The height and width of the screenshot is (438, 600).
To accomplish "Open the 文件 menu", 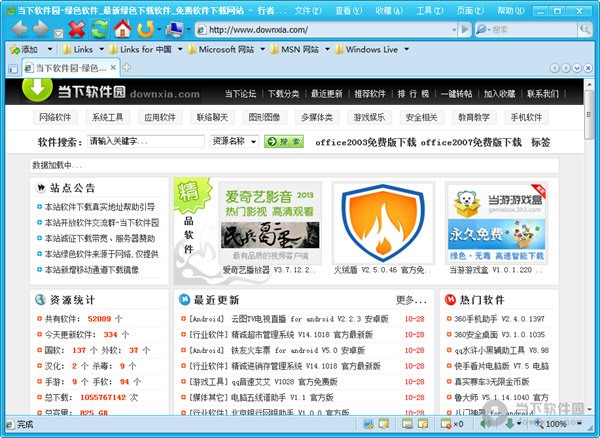I will [x=308, y=11].
